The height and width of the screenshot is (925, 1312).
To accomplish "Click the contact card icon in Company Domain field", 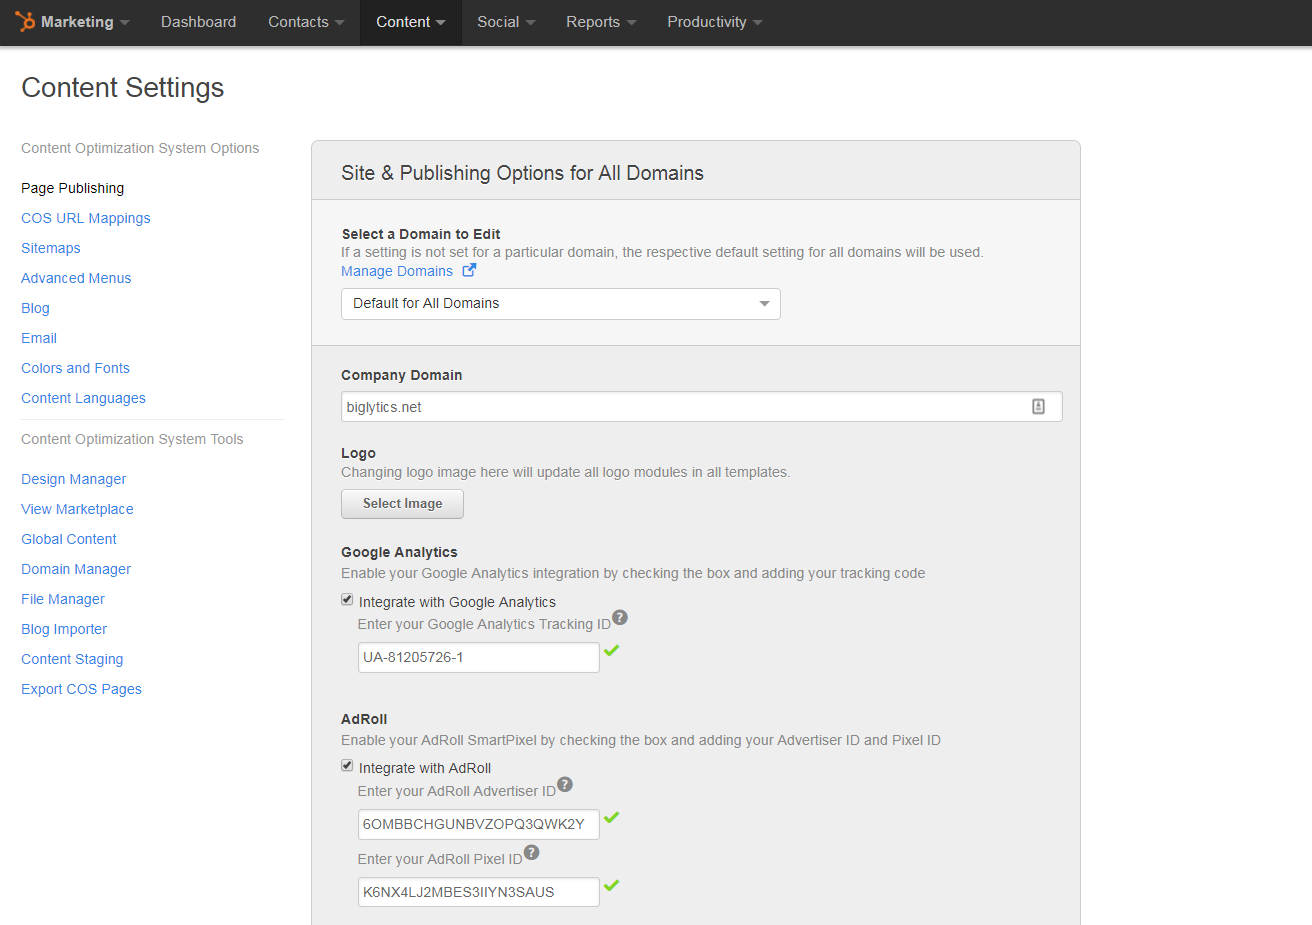I will pos(1038,406).
